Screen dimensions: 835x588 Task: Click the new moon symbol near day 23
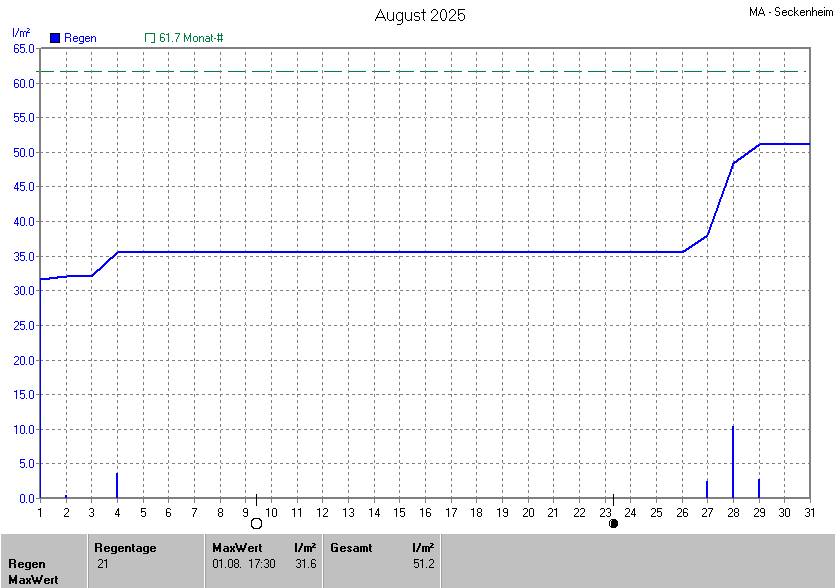(613, 523)
